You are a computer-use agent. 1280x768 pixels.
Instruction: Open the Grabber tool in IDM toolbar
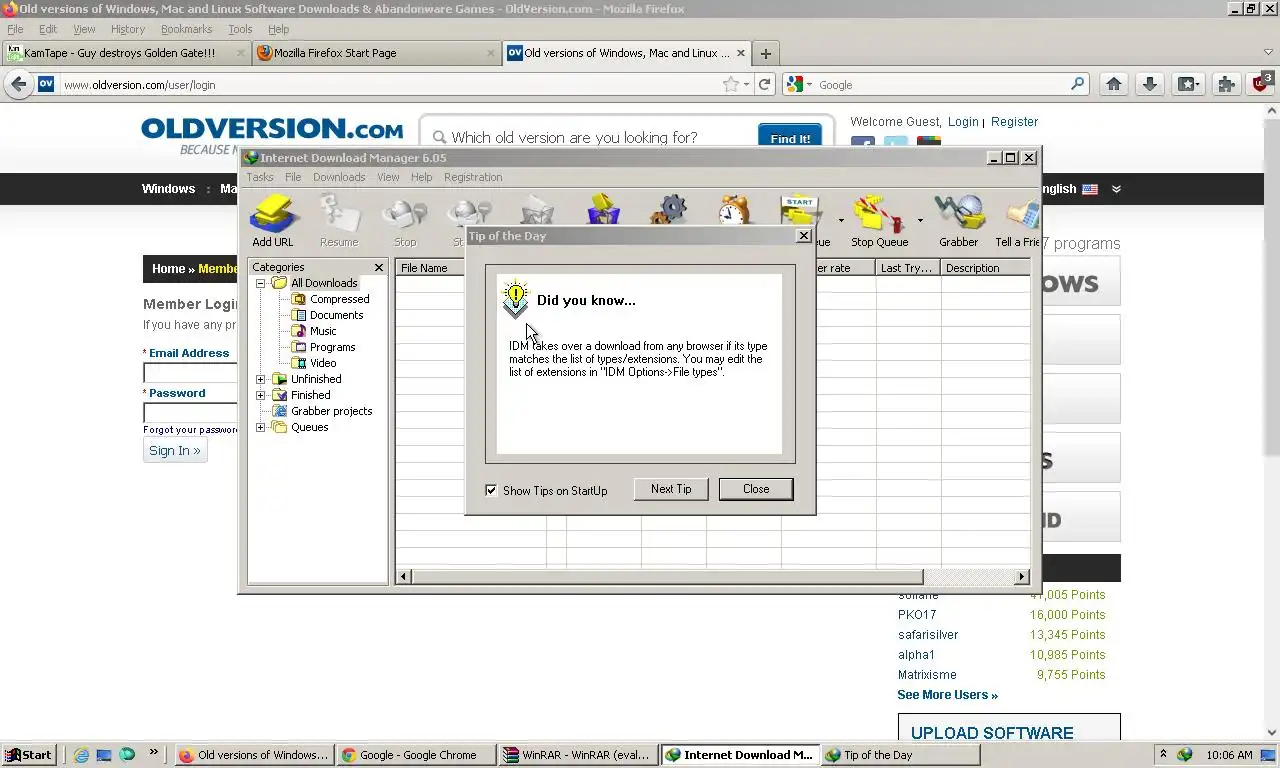tap(958, 221)
